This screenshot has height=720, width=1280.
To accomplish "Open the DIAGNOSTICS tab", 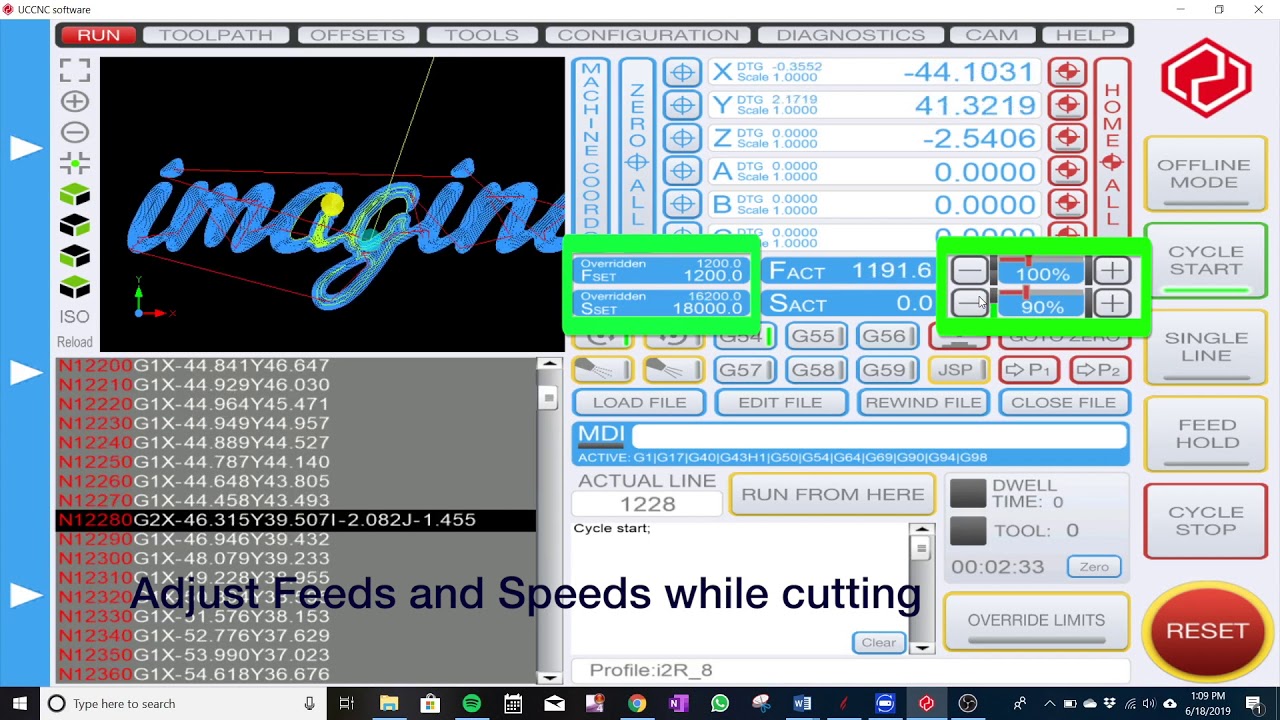I will (x=851, y=35).
